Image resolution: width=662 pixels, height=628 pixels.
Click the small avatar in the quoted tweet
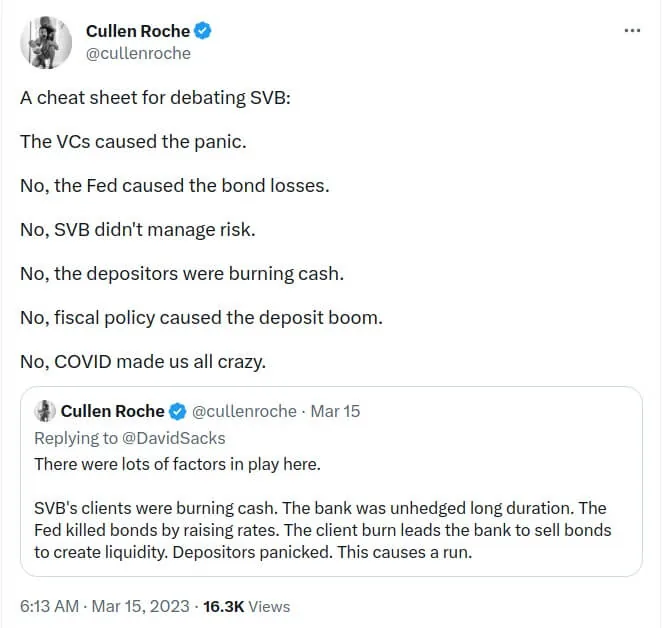tap(44, 411)
